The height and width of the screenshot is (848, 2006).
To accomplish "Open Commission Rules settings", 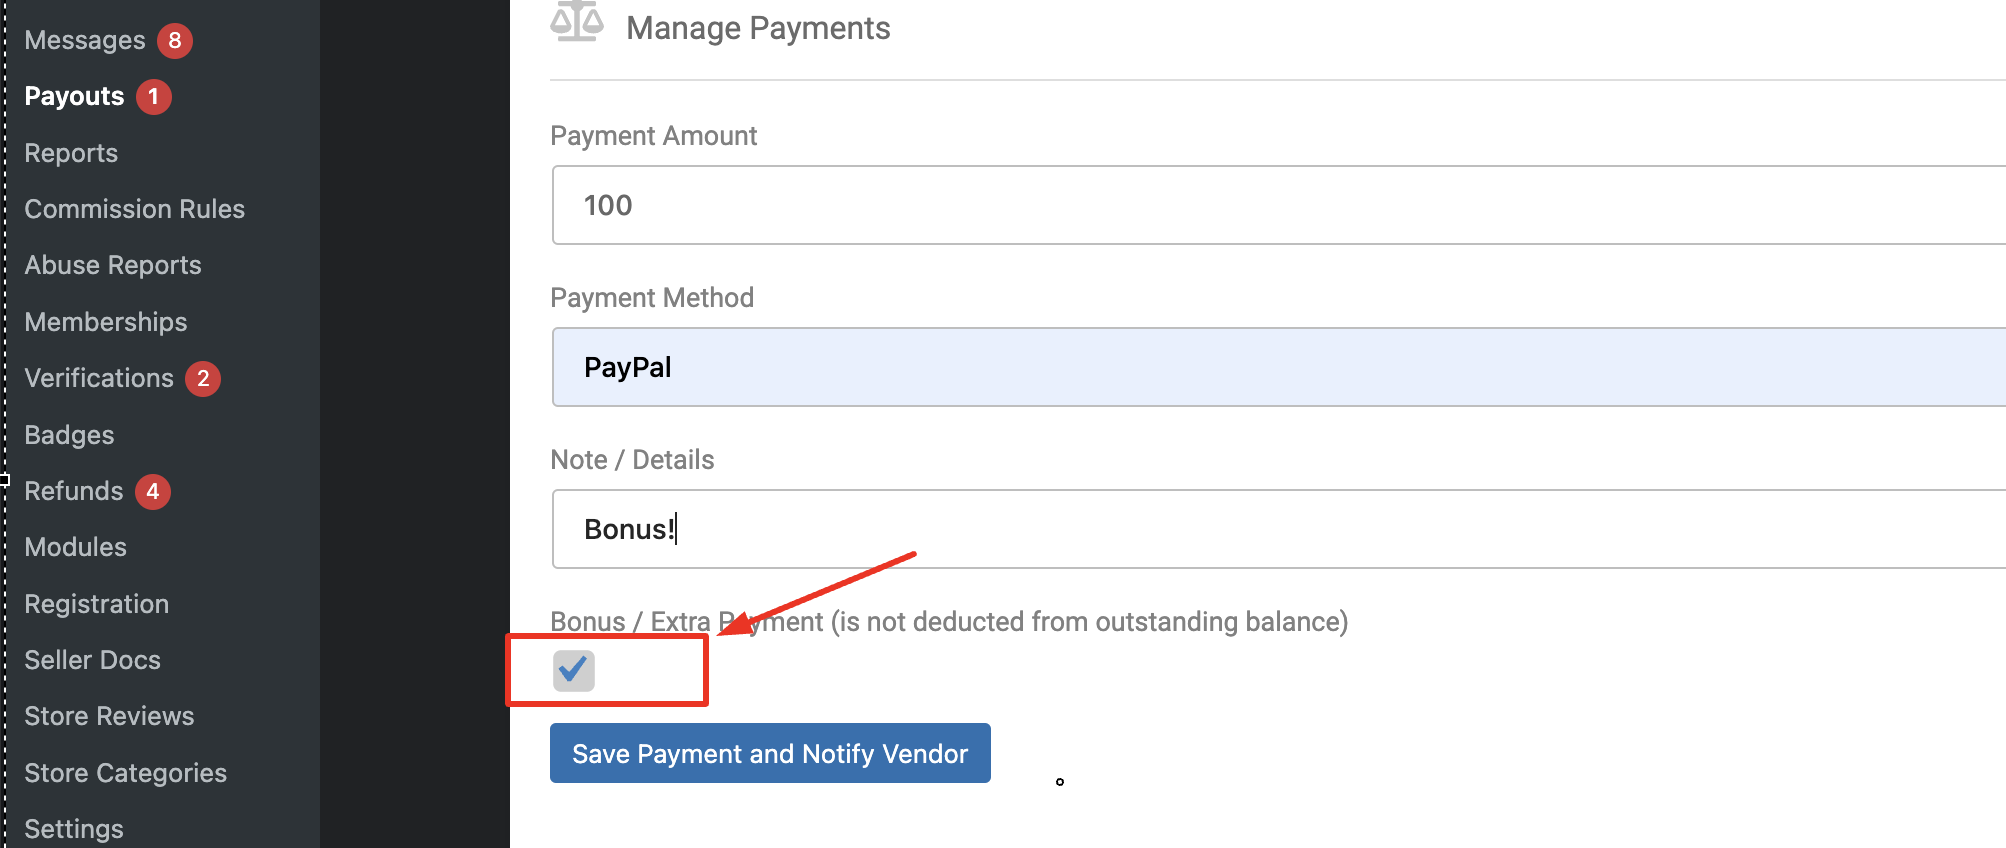I will [135, 209].
